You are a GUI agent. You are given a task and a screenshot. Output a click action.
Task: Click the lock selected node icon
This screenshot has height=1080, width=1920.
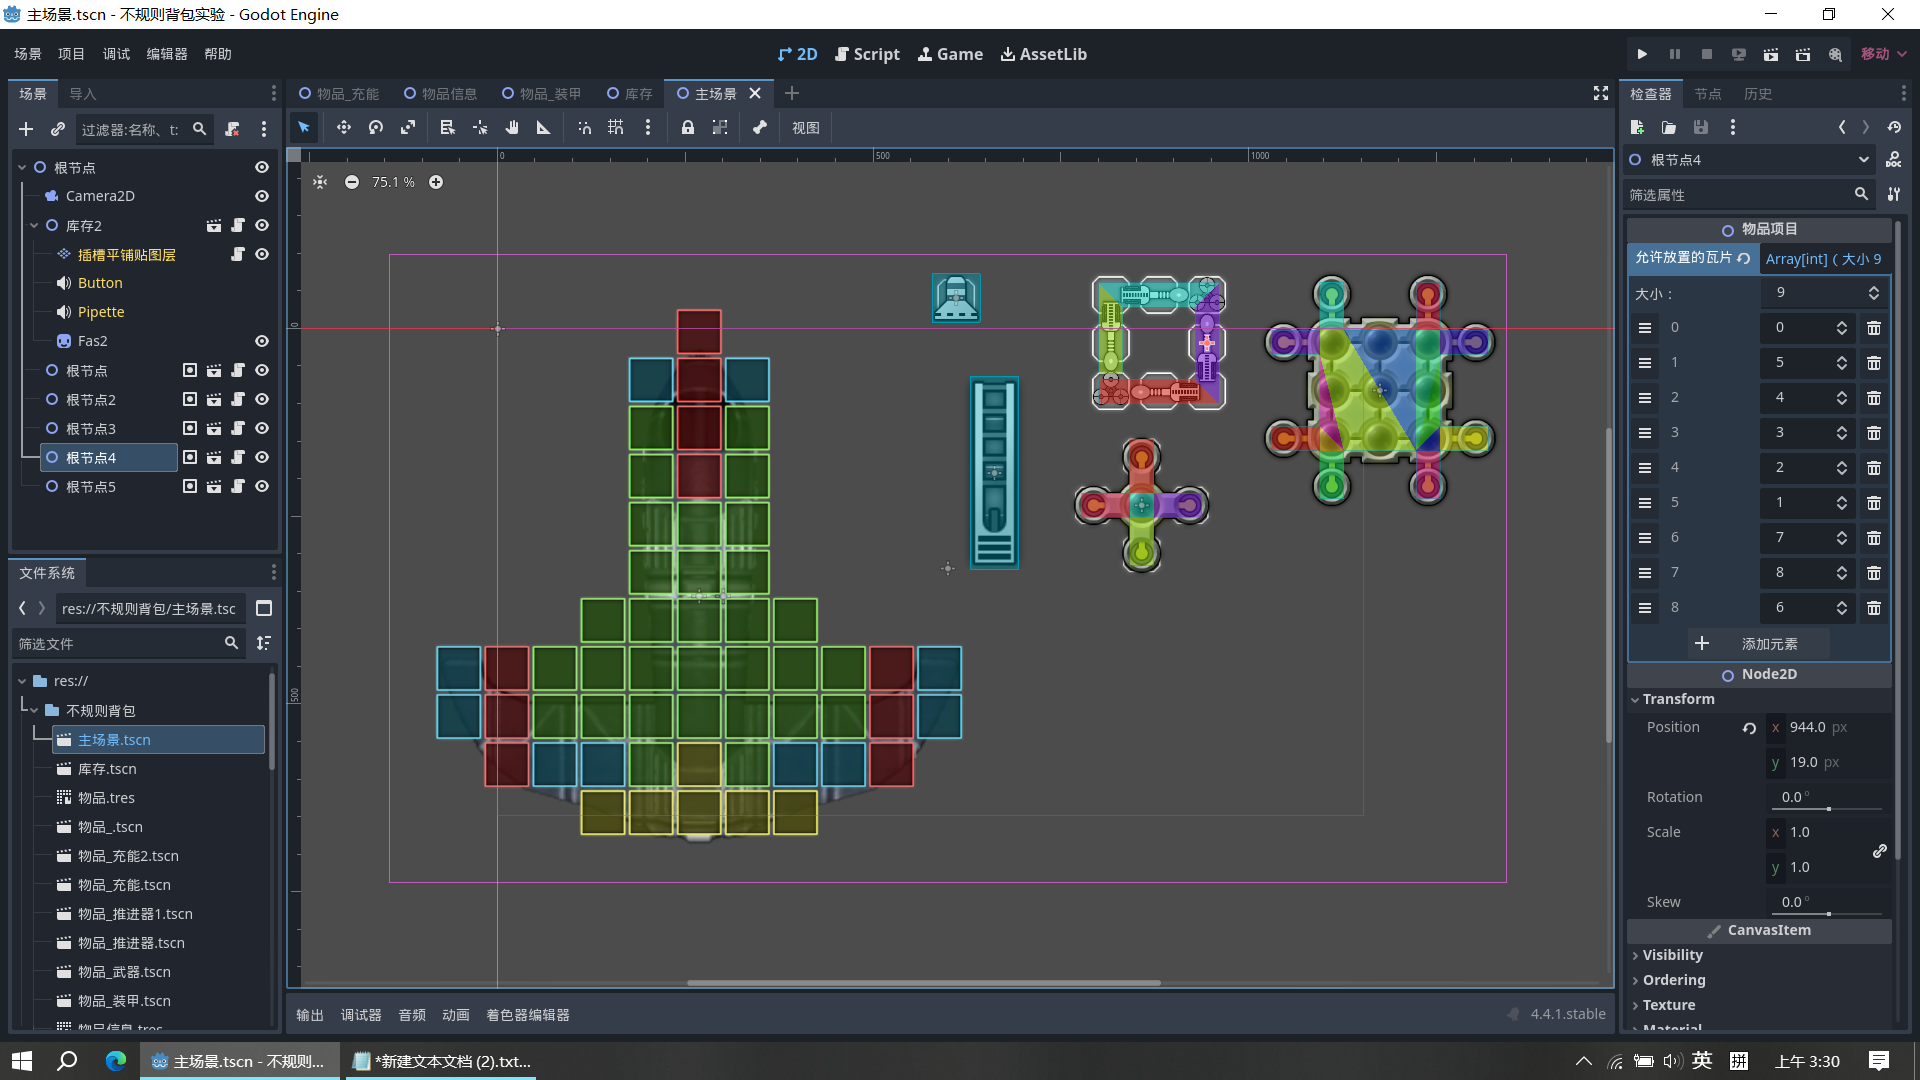click(x=687, y=127)
